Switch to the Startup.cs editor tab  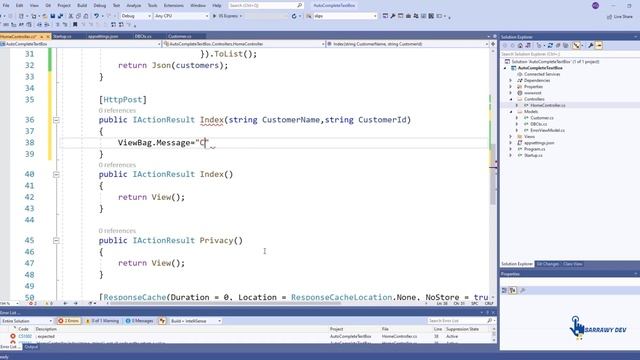(x=62, y=36)
